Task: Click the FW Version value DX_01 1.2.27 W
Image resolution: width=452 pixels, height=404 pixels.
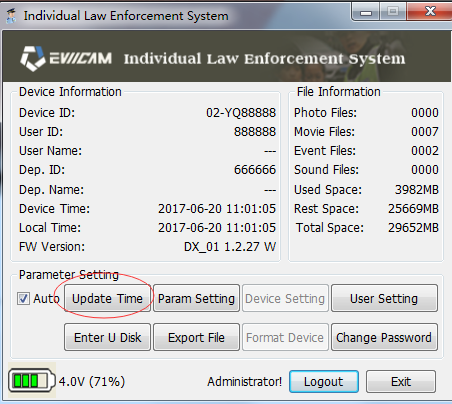Action: point(230,247)
